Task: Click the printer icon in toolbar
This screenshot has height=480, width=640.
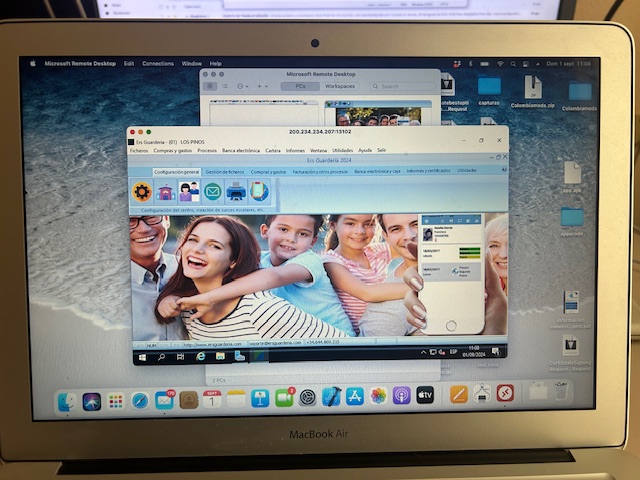Action: click(x=236, y=191)
